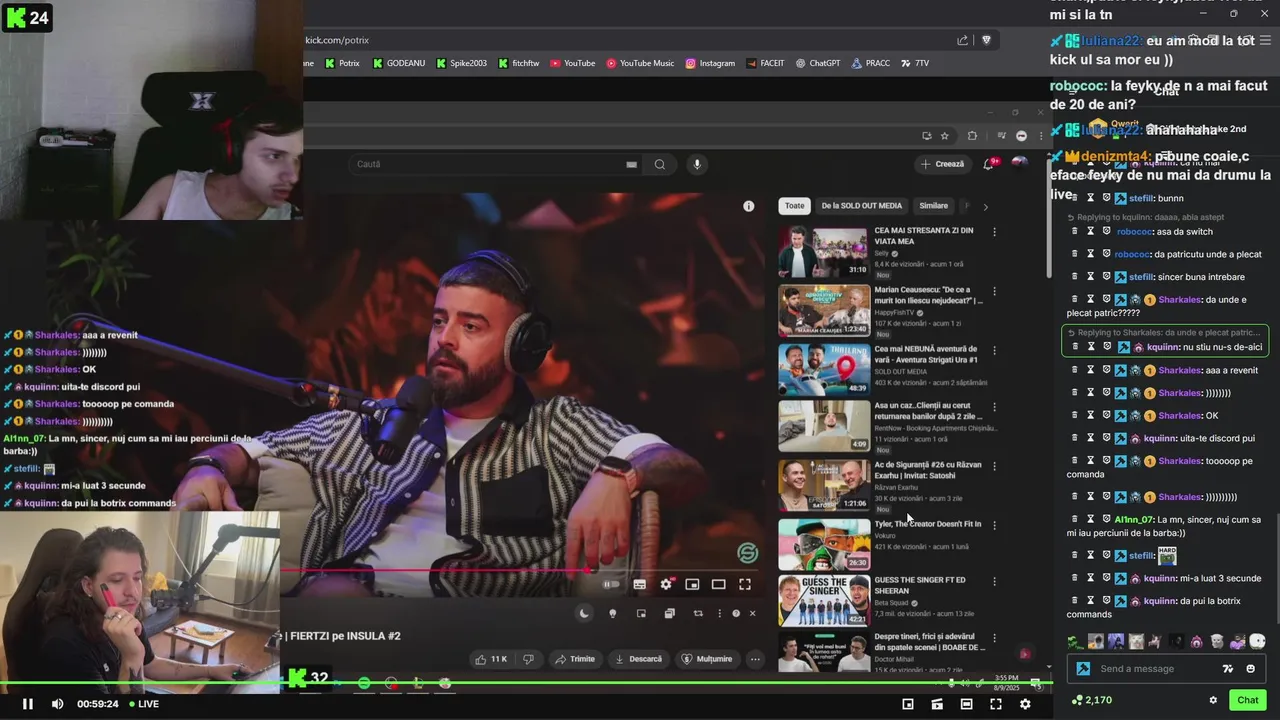Like the video with 11 K button
Image resolution: width=1280 pixels, height=720 pixels.
click(491, 659)
